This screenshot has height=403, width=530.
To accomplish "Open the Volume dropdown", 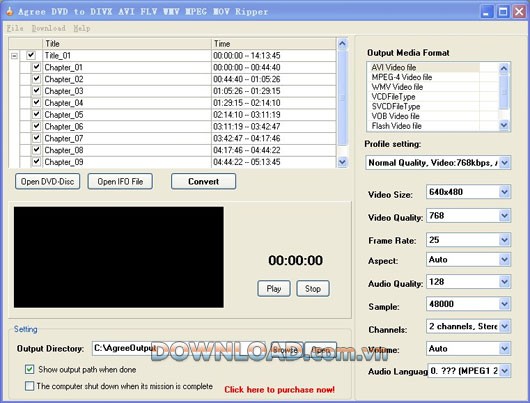I will [x=504, y=349].
